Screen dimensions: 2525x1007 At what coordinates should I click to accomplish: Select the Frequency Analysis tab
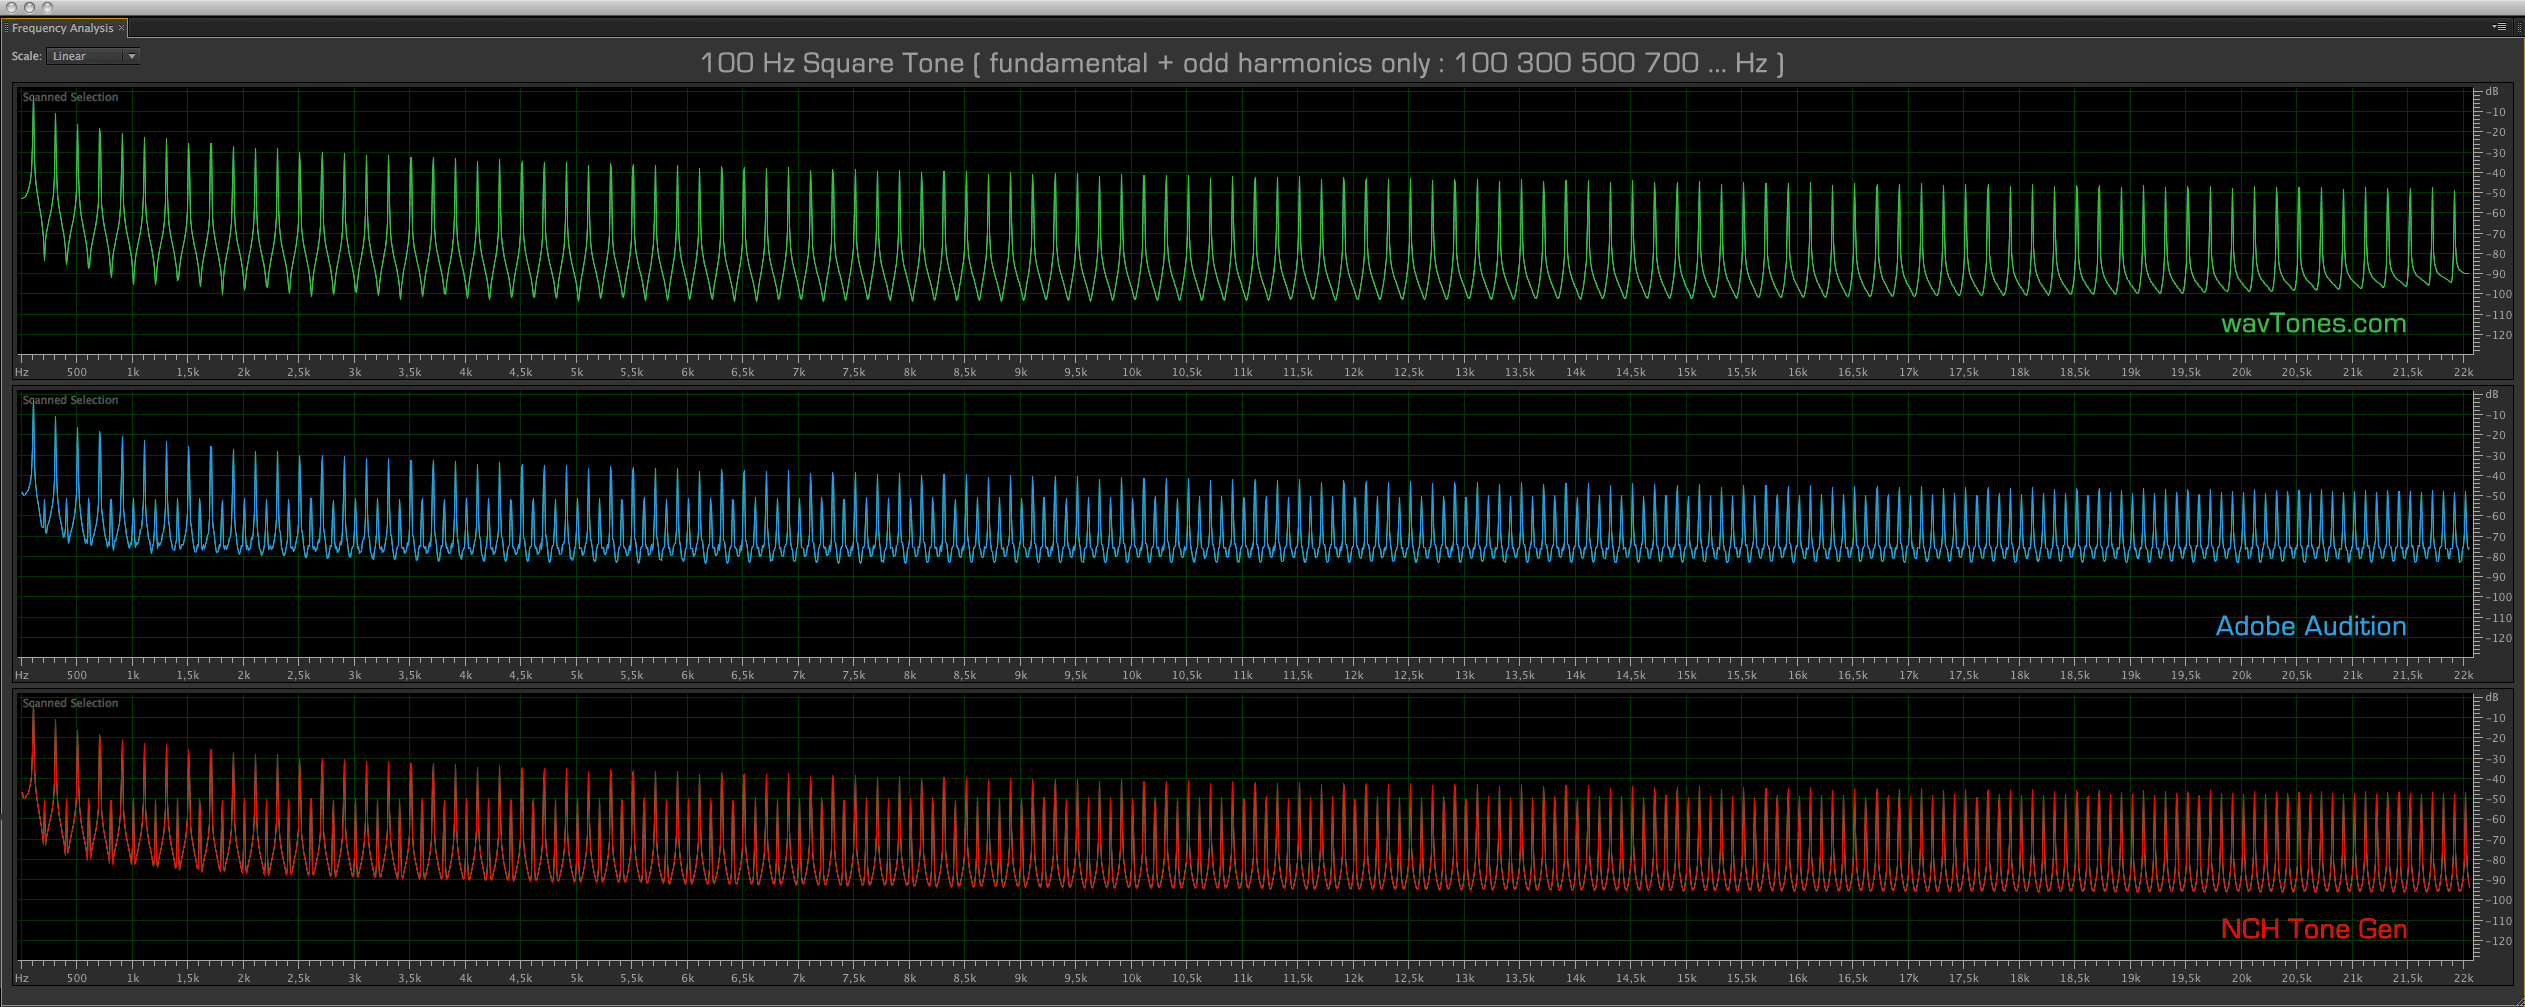coord(62,28)
